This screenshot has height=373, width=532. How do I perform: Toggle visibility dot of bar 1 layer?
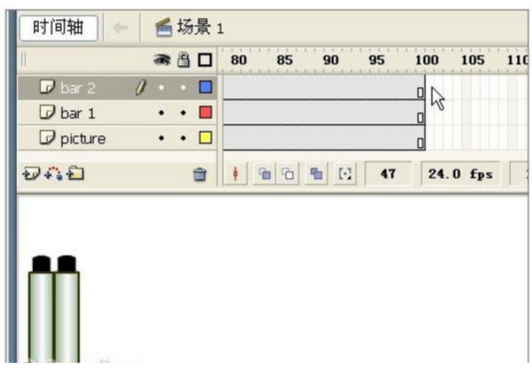pos(162,113)
